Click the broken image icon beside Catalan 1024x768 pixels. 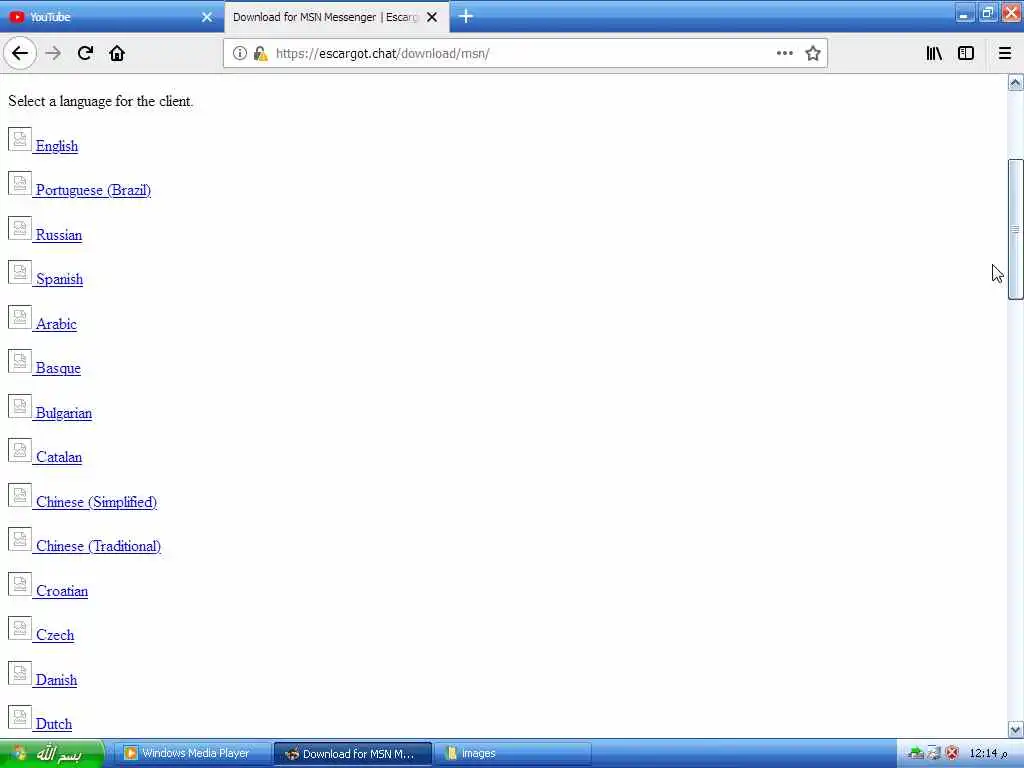coord(20,450)
